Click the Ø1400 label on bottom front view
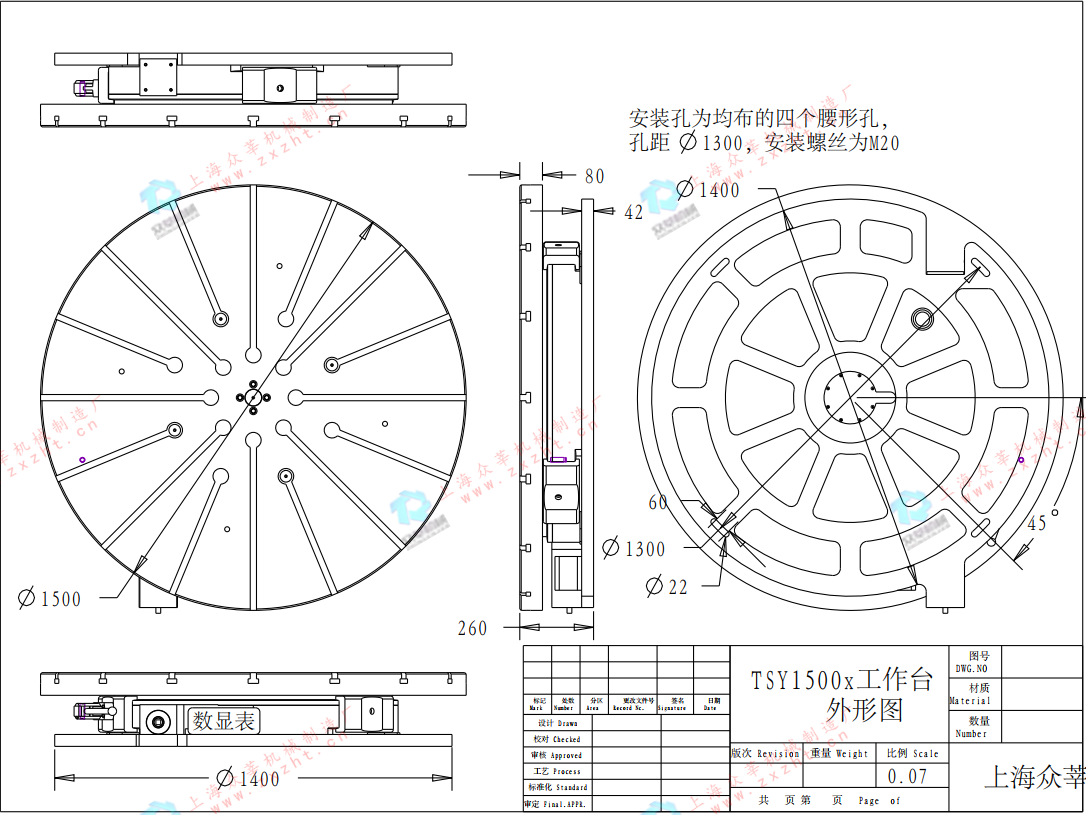 [247, 778]
